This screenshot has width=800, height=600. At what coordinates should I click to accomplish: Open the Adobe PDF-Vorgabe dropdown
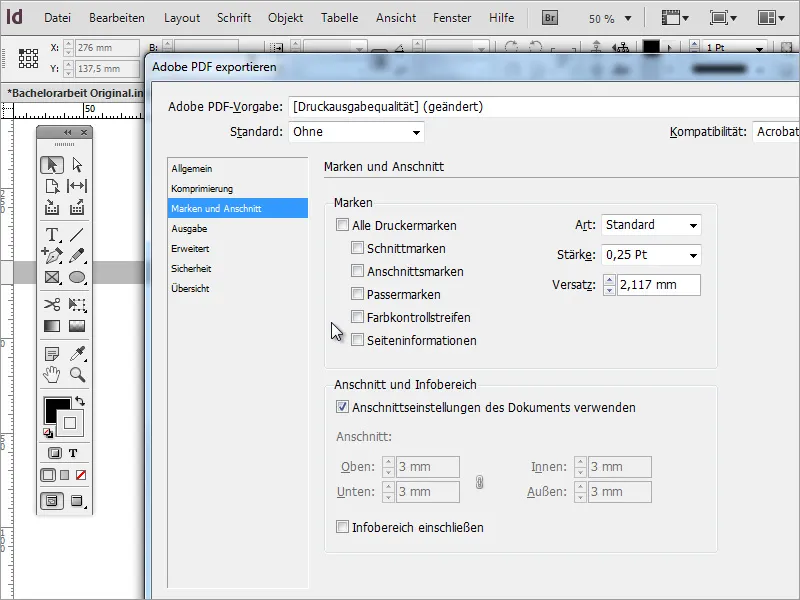point(544,107)
